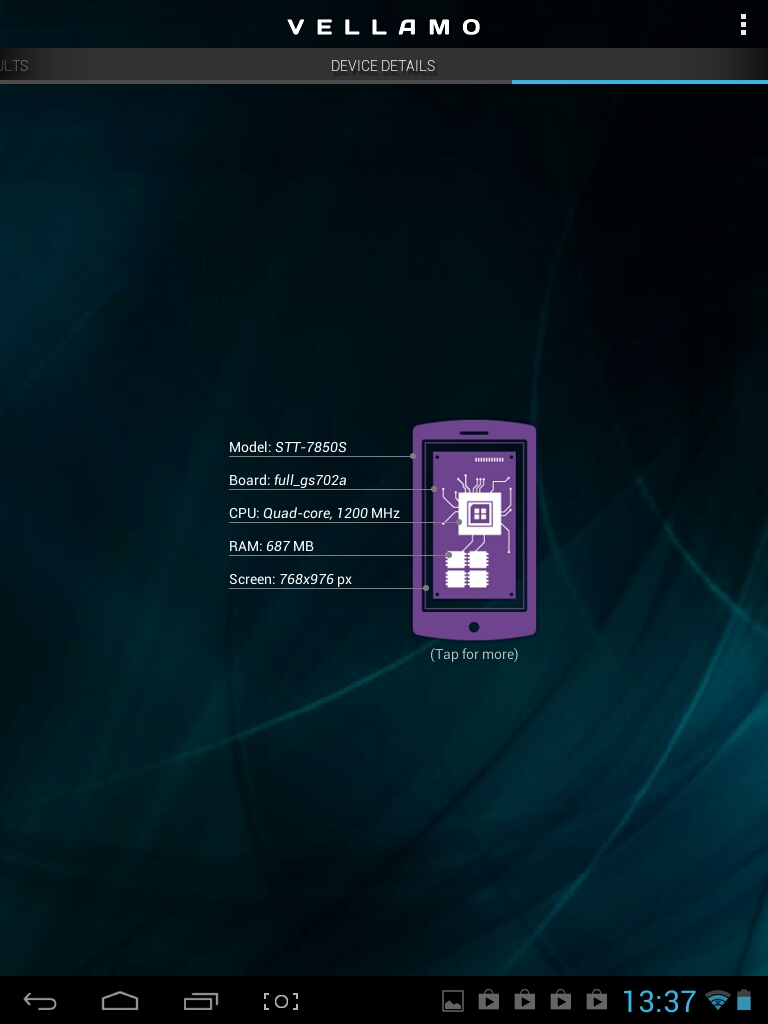Screen dimensions: 768x1024
Task: Open the picture notification icon in status area
Action: (x=453, y=1000)
